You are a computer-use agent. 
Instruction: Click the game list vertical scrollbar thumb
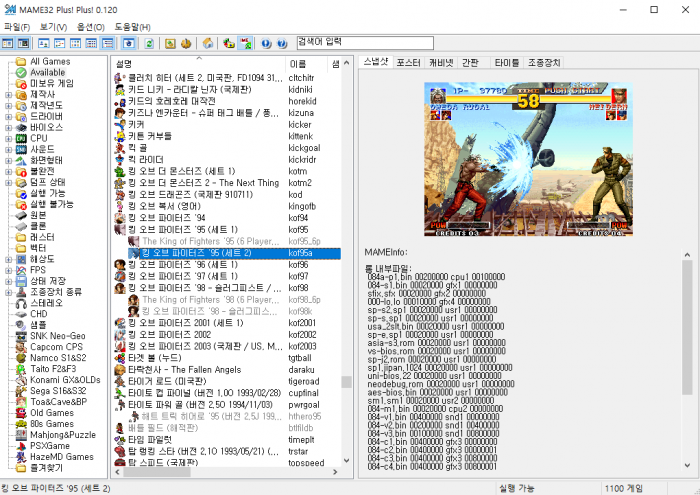click(346, 382)
